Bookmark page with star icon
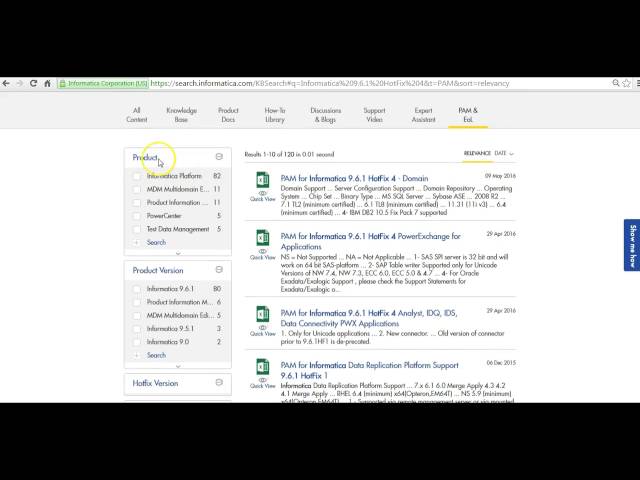Screen dimensions: 640x480 627,83
